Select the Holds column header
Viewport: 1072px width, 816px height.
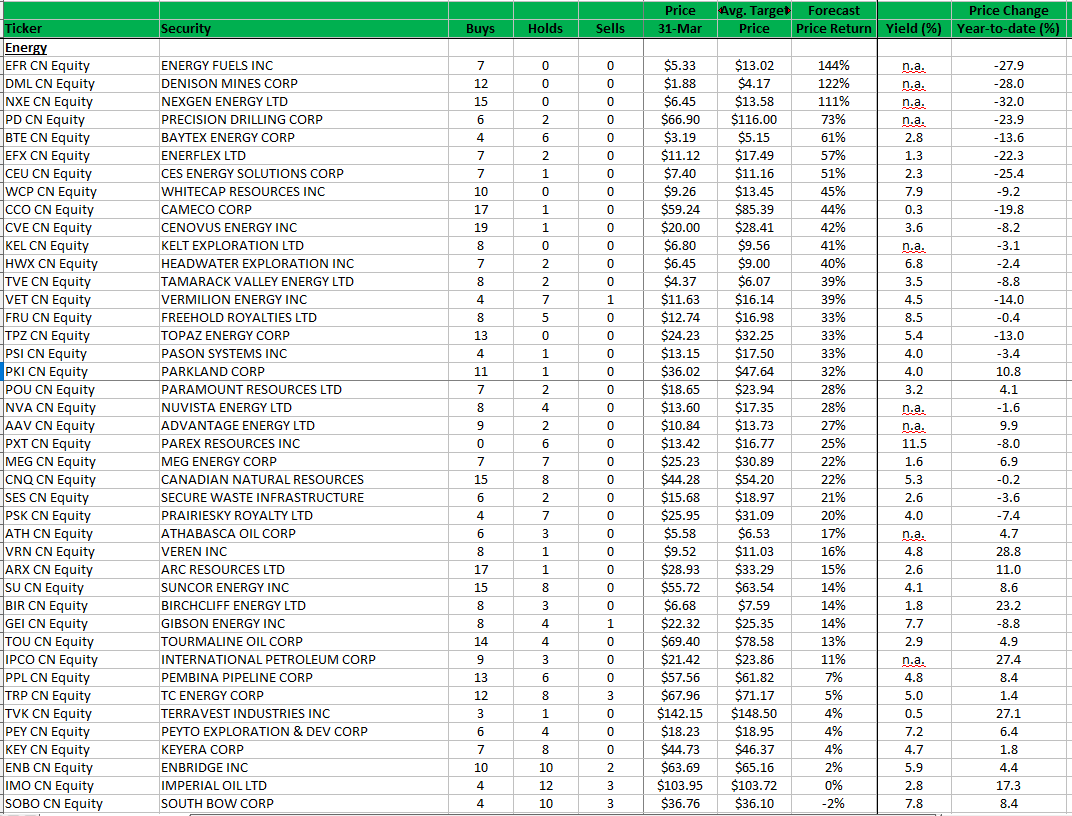tap(546, 29)
